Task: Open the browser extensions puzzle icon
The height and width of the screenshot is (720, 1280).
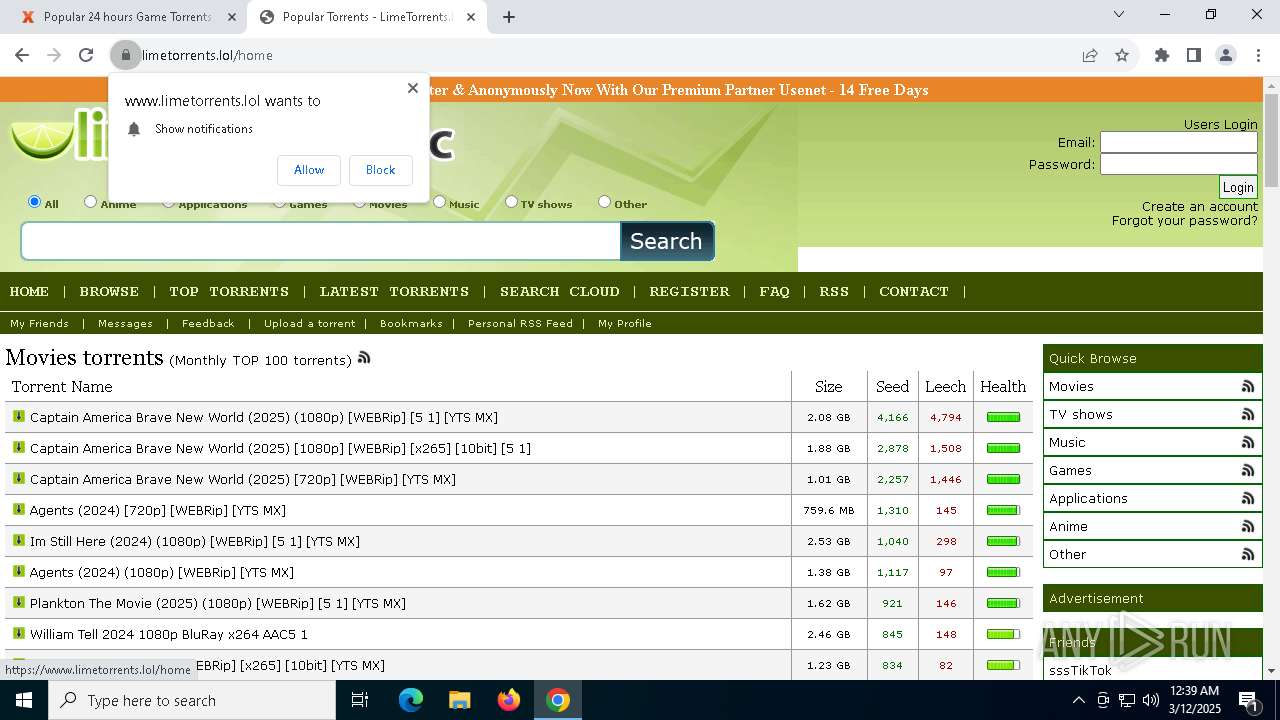Action: pos(1162,55)
